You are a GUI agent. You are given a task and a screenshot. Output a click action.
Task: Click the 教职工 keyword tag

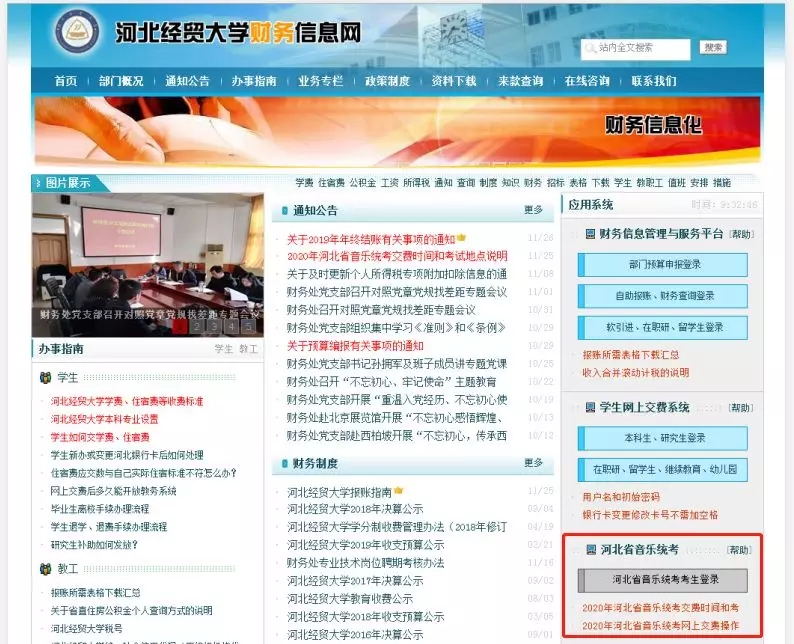click(650, 183)
